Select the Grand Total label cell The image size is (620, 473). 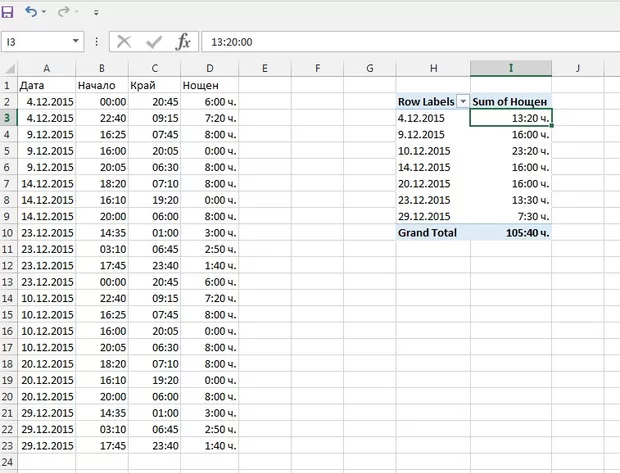pyautogui.click(x=432, y=233)
